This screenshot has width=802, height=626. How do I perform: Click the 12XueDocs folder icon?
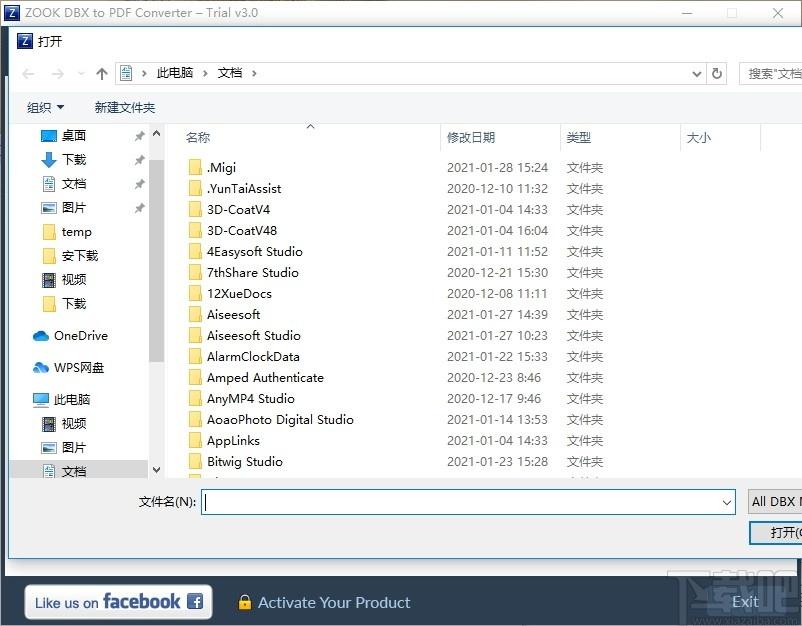point(195,293)
